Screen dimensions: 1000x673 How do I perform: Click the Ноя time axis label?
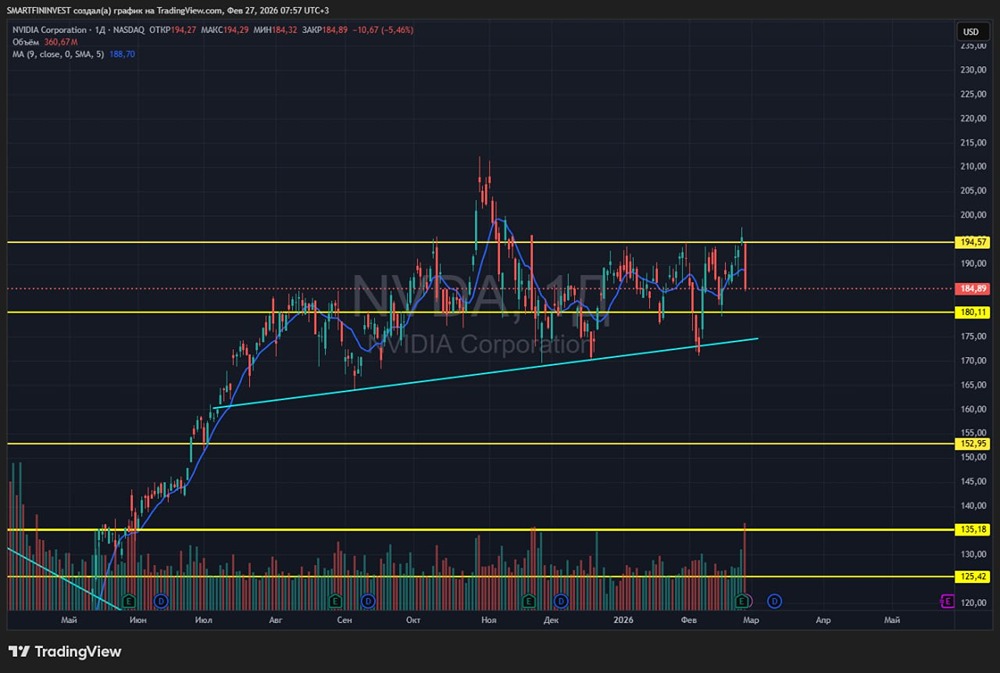(x=489, y=620)
